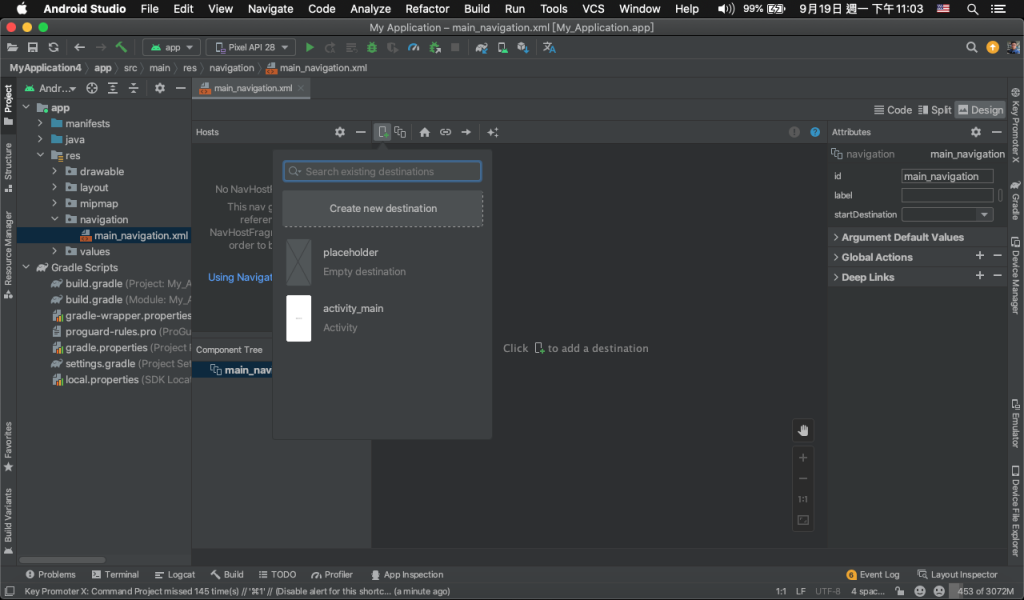Click the Auto Arrange sparkle icon

[493, 133]
